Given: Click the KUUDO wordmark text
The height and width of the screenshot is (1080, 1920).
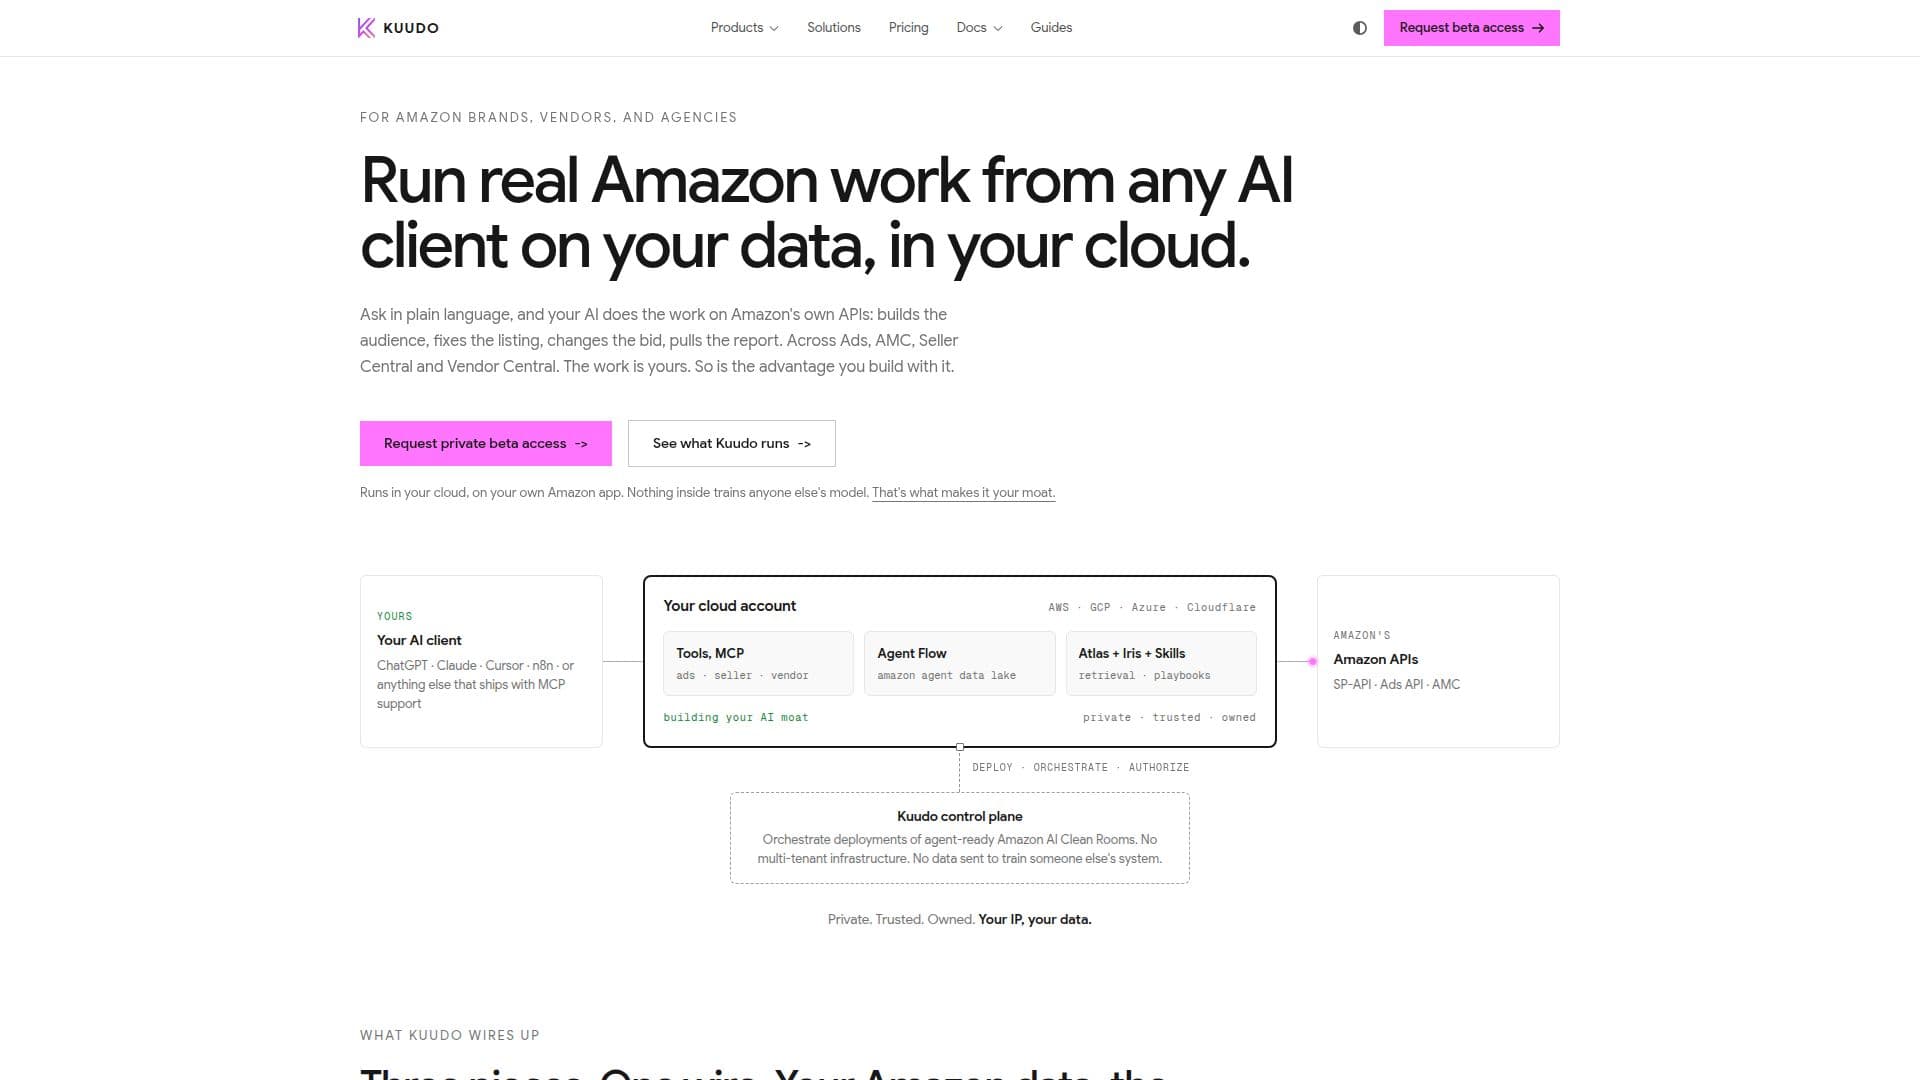Looking at the screenshot, I should coord(411,28).
